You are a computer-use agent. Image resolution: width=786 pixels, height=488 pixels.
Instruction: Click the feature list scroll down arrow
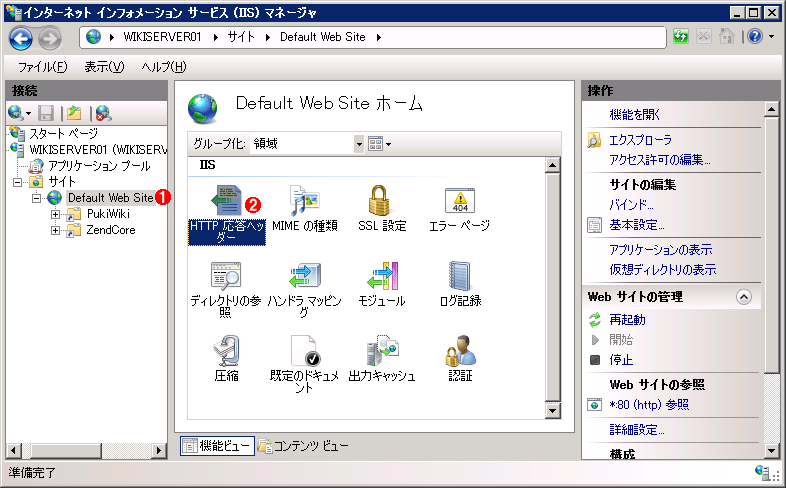[552, 411]
